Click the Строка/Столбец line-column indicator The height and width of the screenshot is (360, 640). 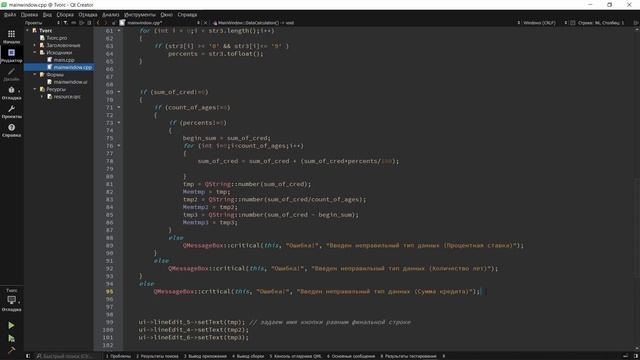pyautogui.click(x=601, y=23)
